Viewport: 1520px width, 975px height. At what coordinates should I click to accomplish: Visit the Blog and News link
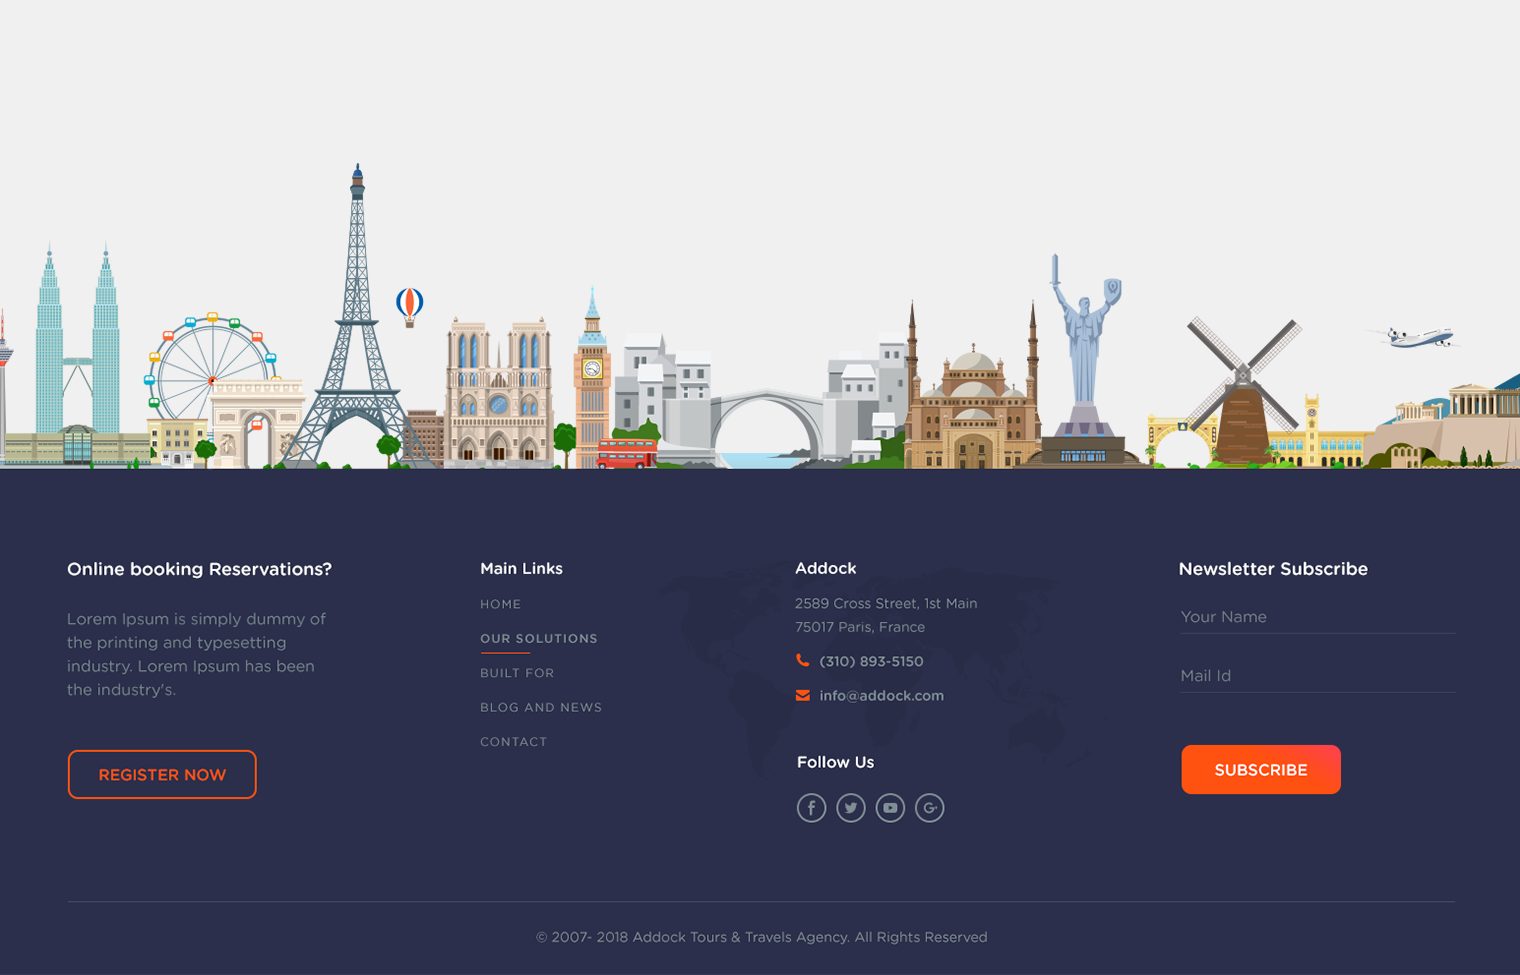click(x=541, y=707)
